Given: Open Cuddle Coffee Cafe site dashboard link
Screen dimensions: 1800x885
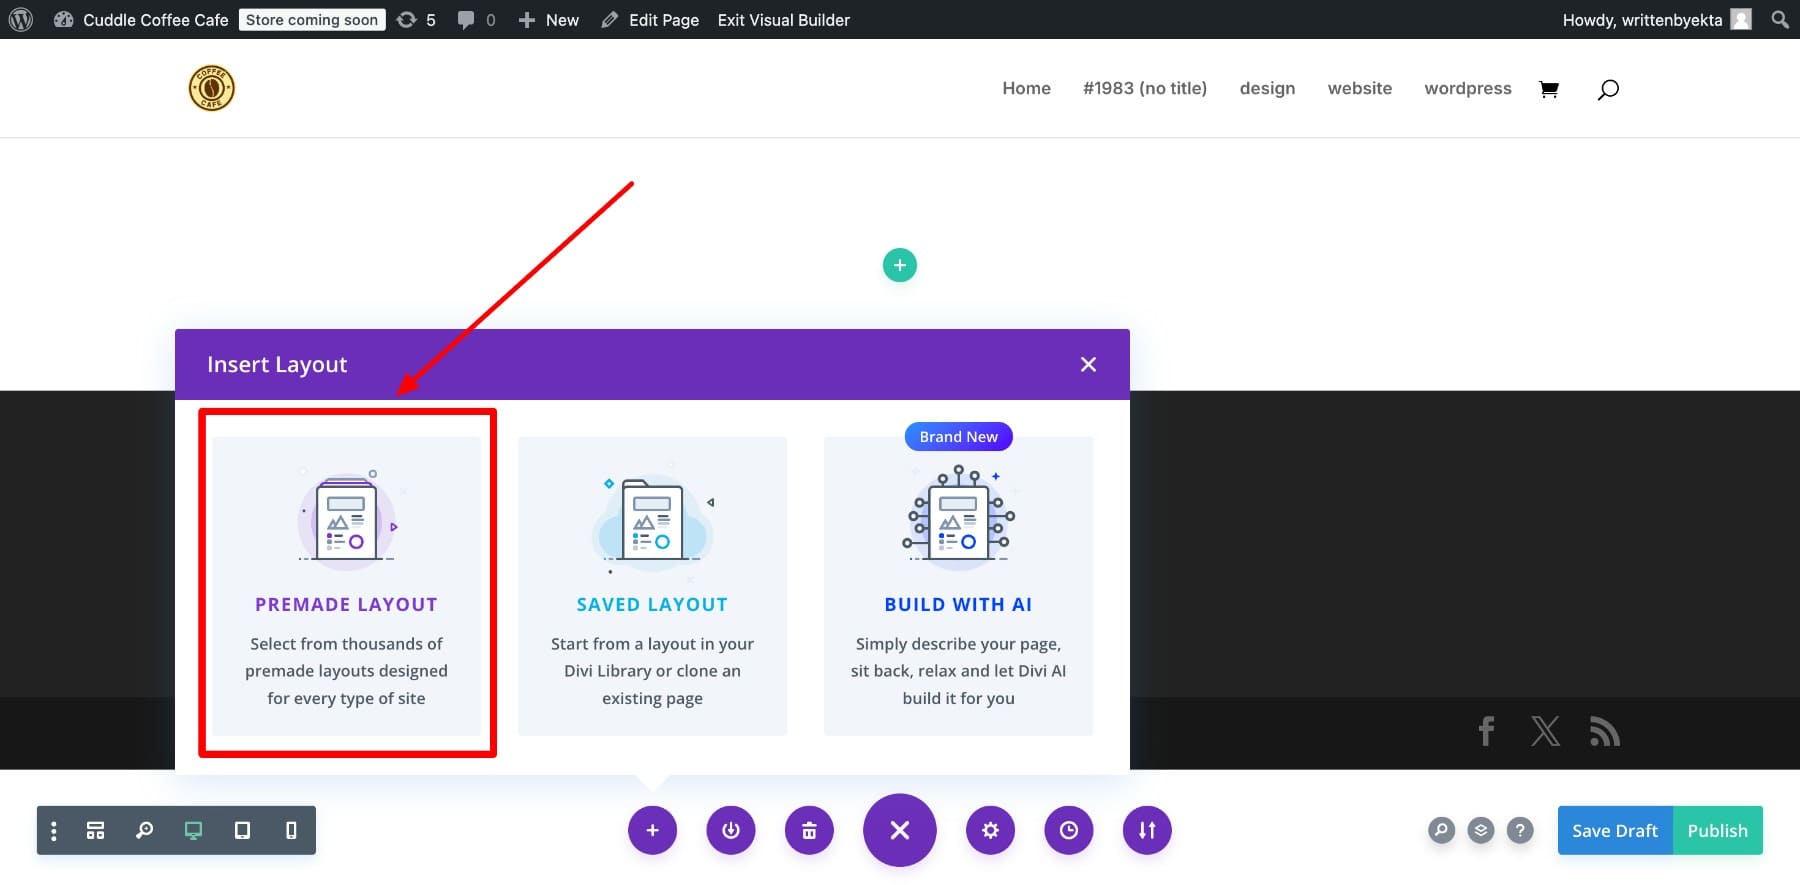Looking at the screenshot, I should [x=141, y=19].
